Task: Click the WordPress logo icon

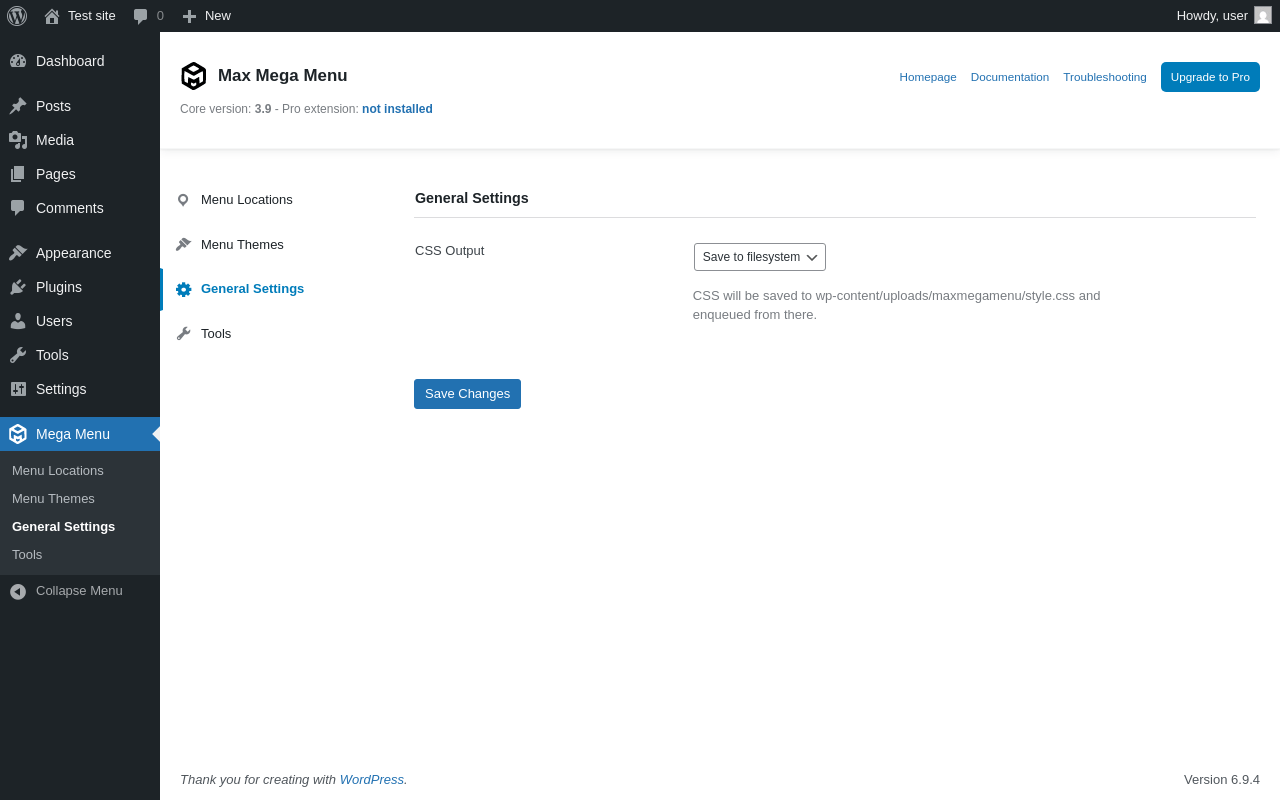Action: click(17, 16)
